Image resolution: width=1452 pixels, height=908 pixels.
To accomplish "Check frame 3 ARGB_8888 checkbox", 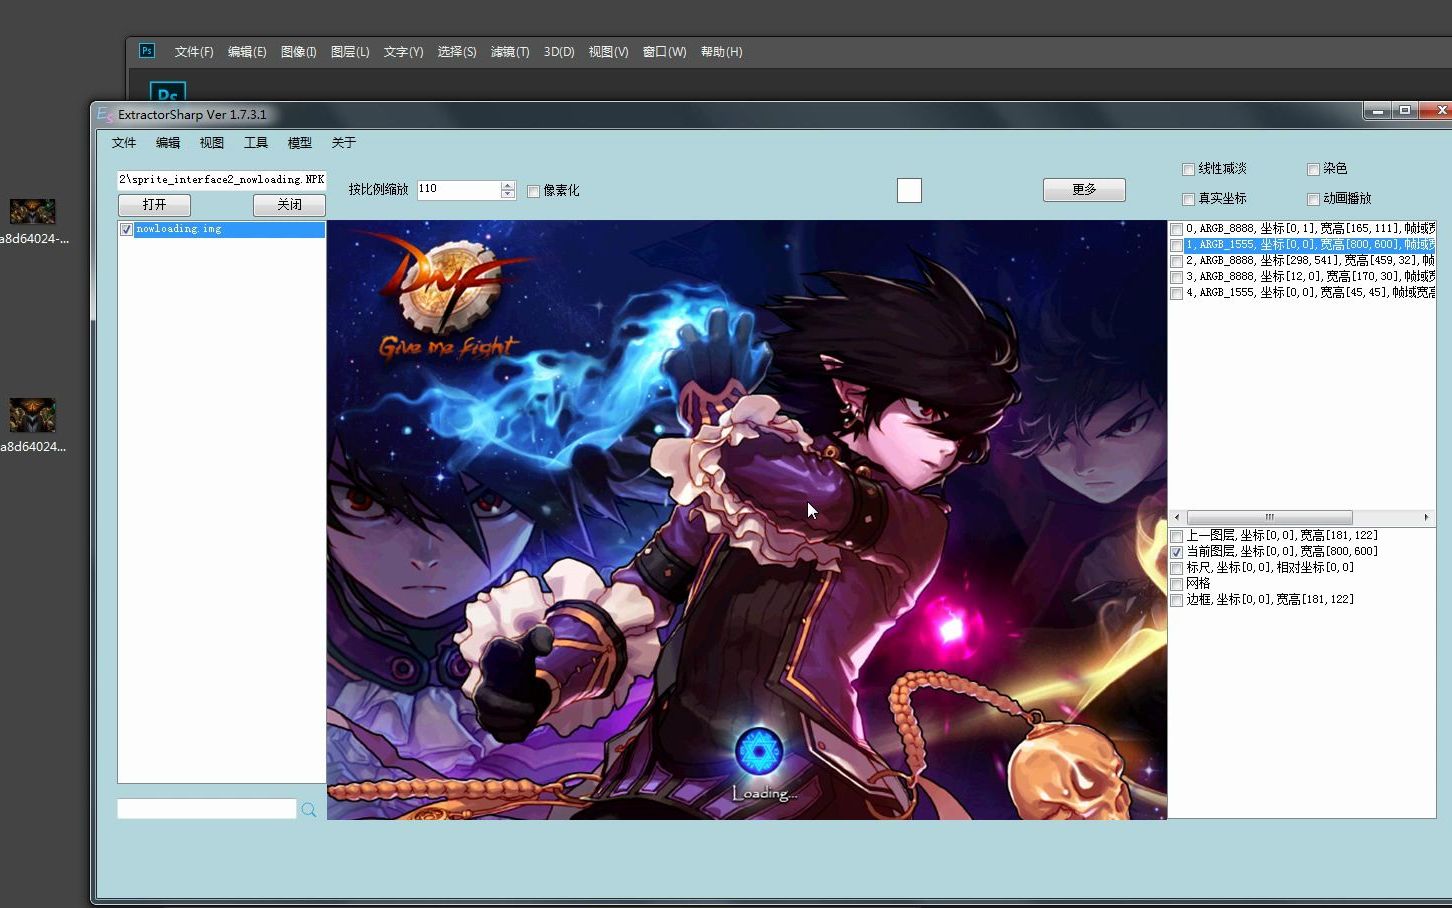I will (x=1177, y=277).
